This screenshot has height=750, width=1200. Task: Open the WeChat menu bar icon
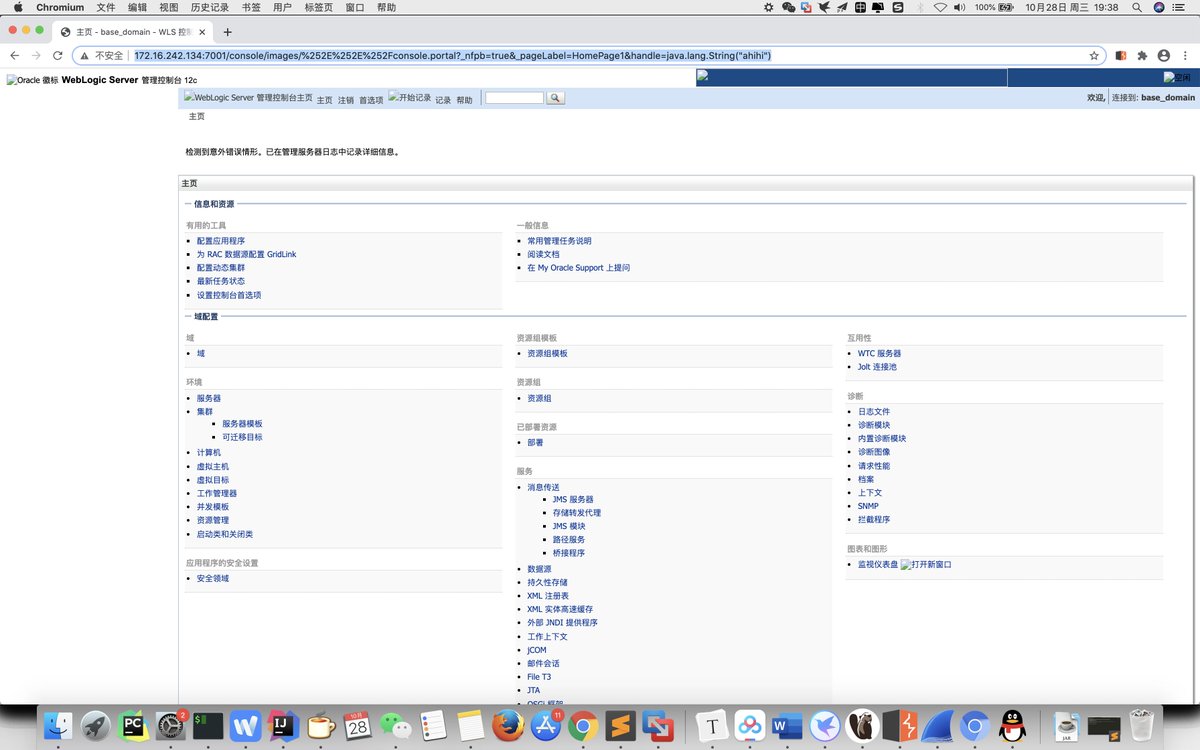tap(788, 7)
